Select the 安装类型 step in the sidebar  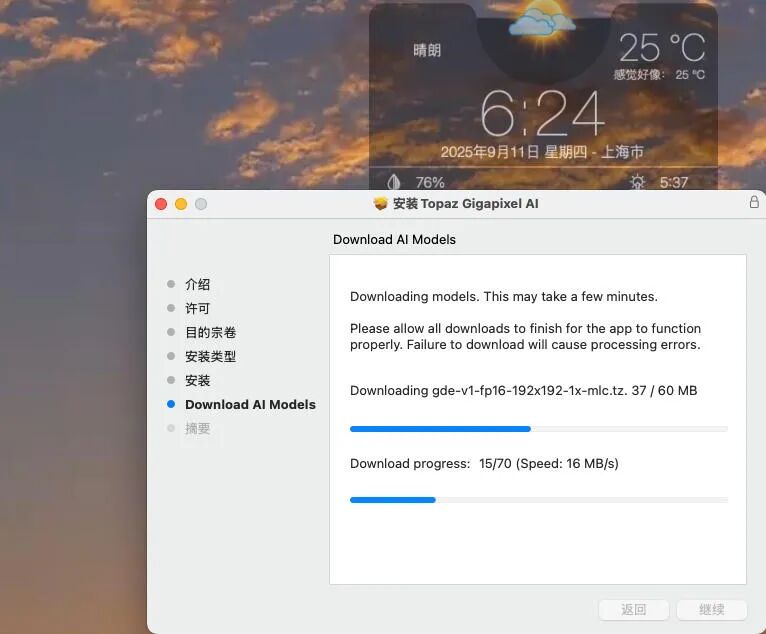point(211,357)
